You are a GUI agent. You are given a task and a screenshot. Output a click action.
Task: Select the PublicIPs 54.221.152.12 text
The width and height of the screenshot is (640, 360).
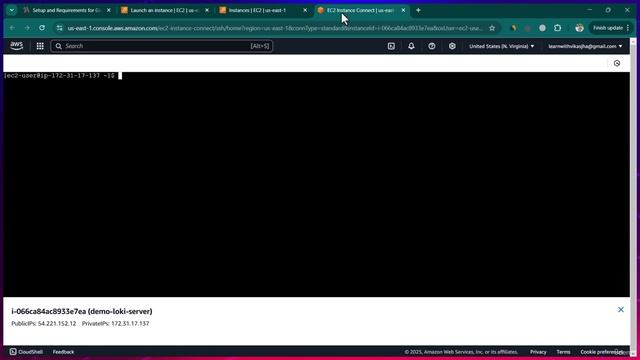(x=44, y=323)
